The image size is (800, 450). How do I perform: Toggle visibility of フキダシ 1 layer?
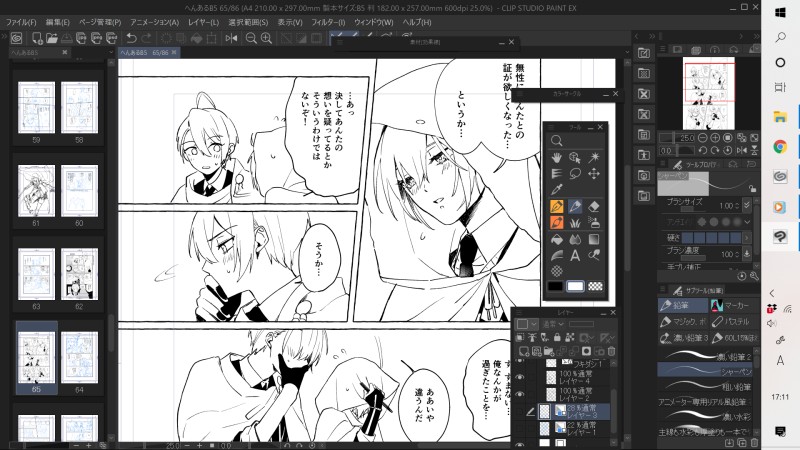(x=520, y=362)
